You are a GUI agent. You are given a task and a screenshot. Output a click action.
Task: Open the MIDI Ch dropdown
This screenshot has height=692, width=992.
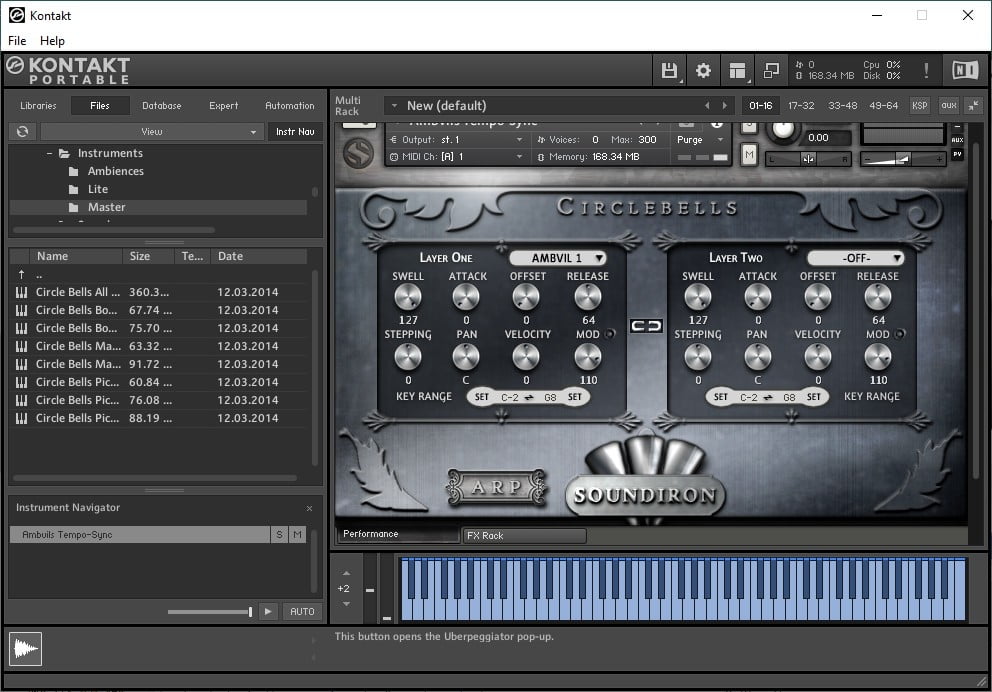pos(457,157)
